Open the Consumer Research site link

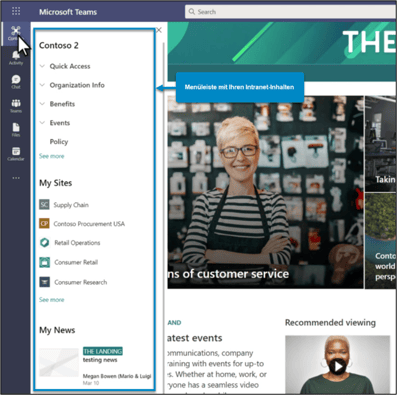(81, 282)
